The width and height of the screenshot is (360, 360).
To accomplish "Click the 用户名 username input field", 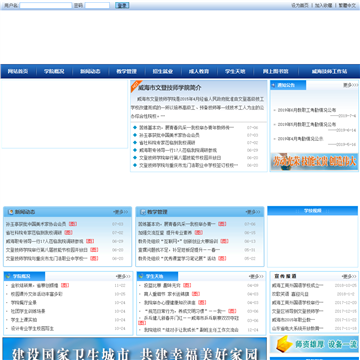I will pyautogui.click(x=46, y=6).
